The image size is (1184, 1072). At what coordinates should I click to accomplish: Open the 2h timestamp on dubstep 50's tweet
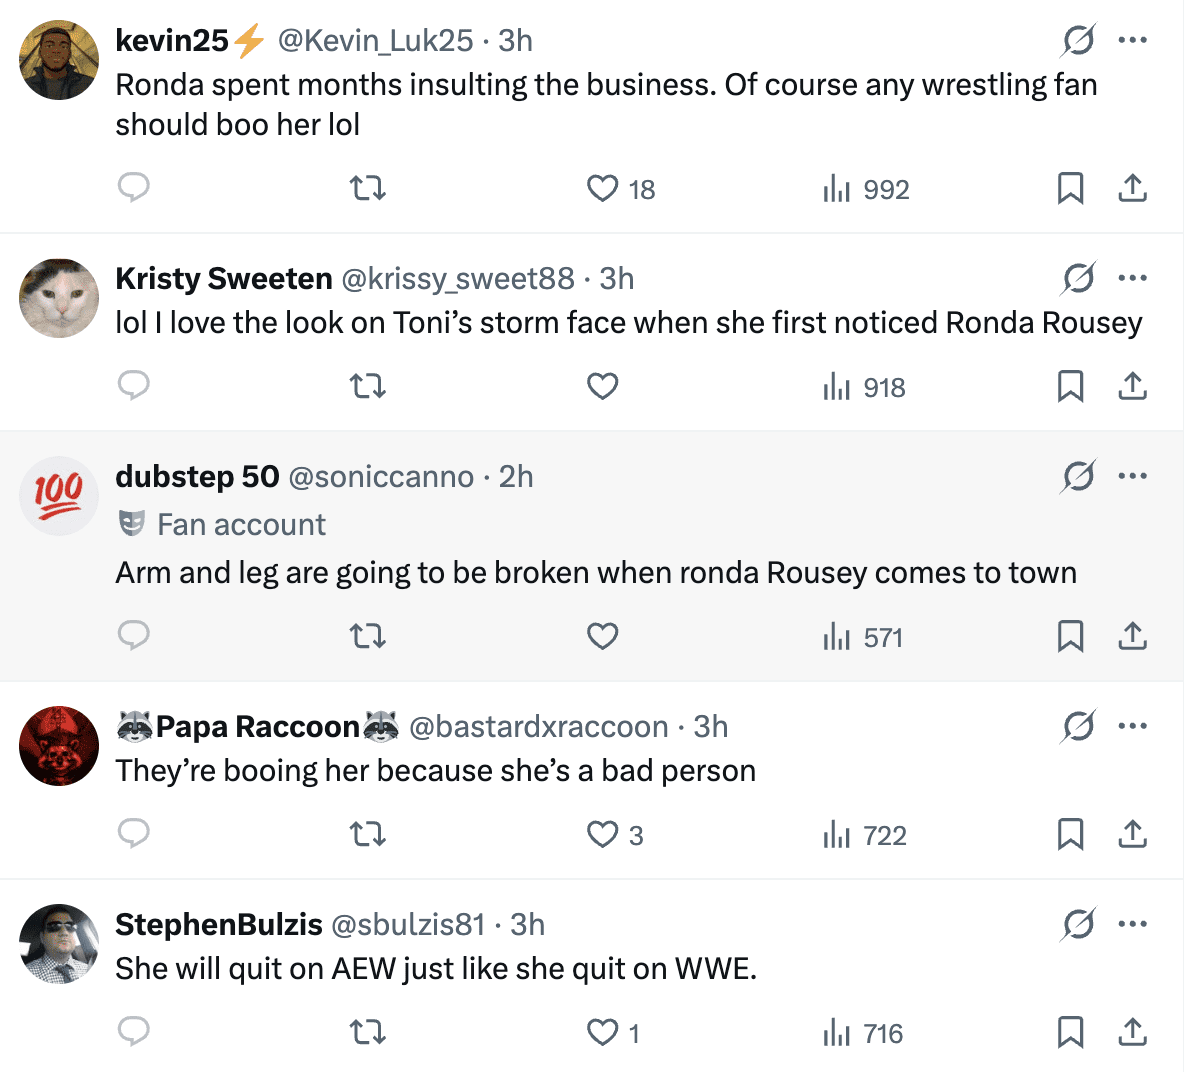coord(516,477)
